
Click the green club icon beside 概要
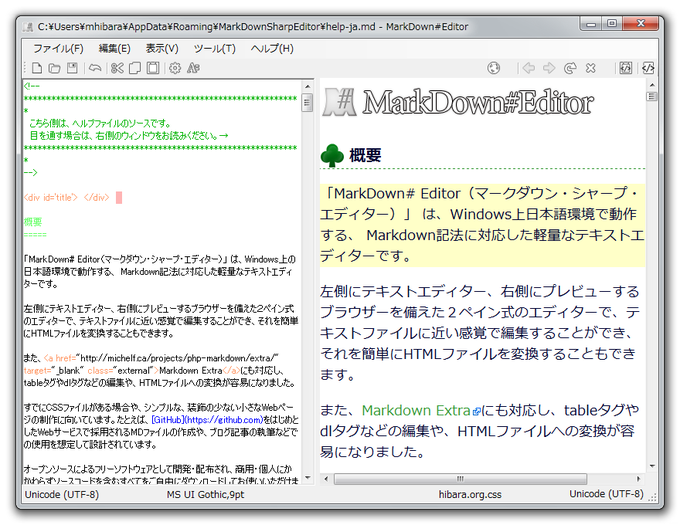point(332,155)
